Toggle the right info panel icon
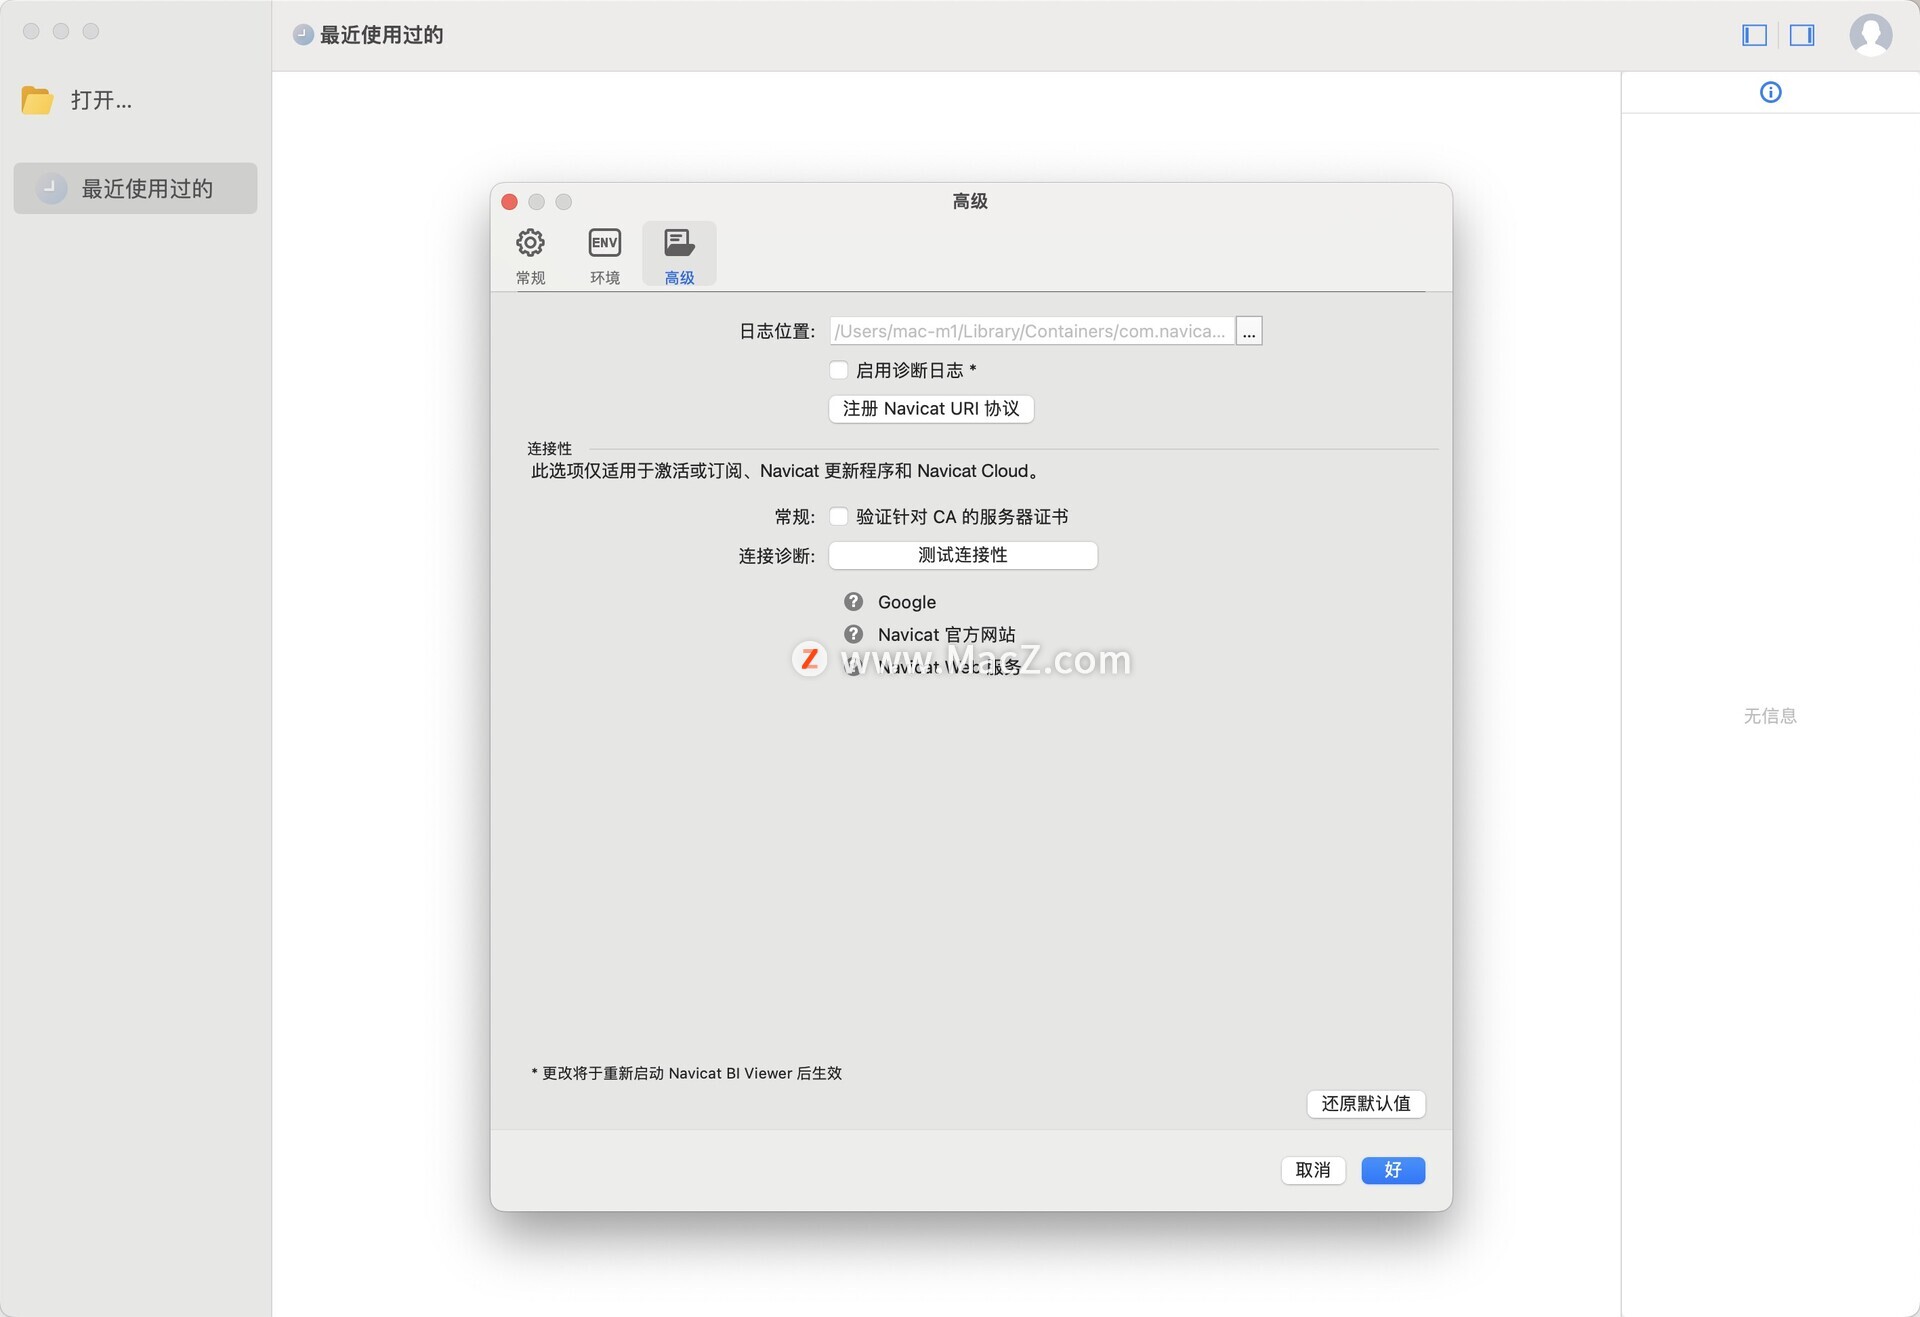The image size is (1920, 1317). click(x=1802, y=35)
